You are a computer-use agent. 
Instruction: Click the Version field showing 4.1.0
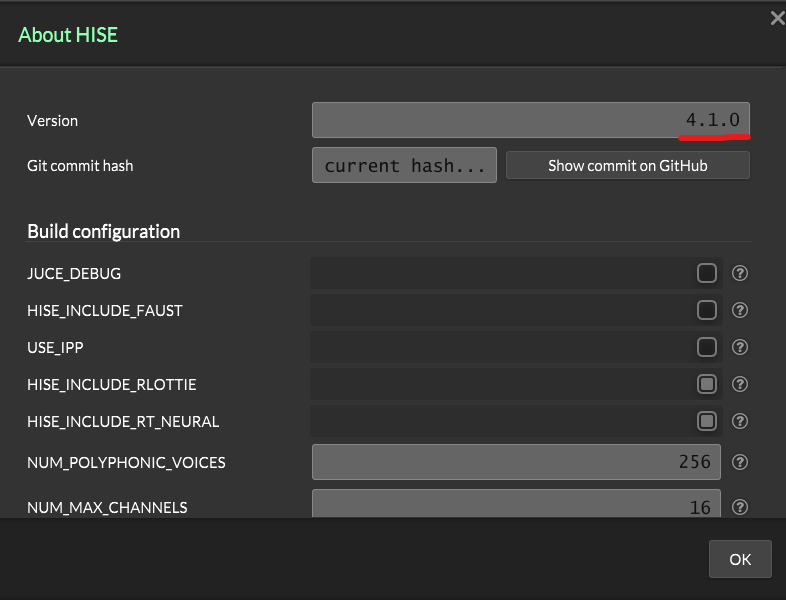pos(530,120)
